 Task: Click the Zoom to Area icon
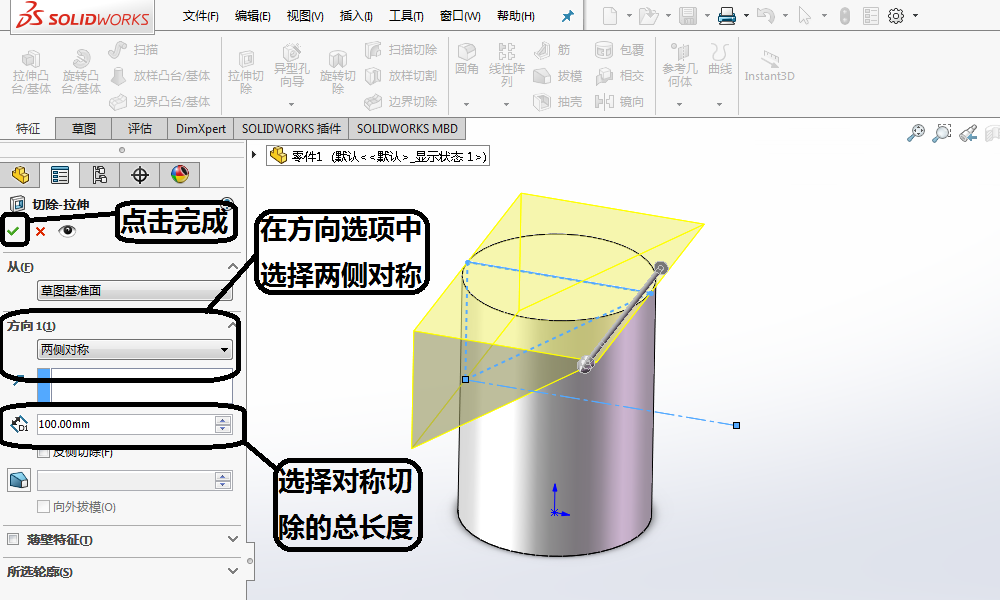941,133
